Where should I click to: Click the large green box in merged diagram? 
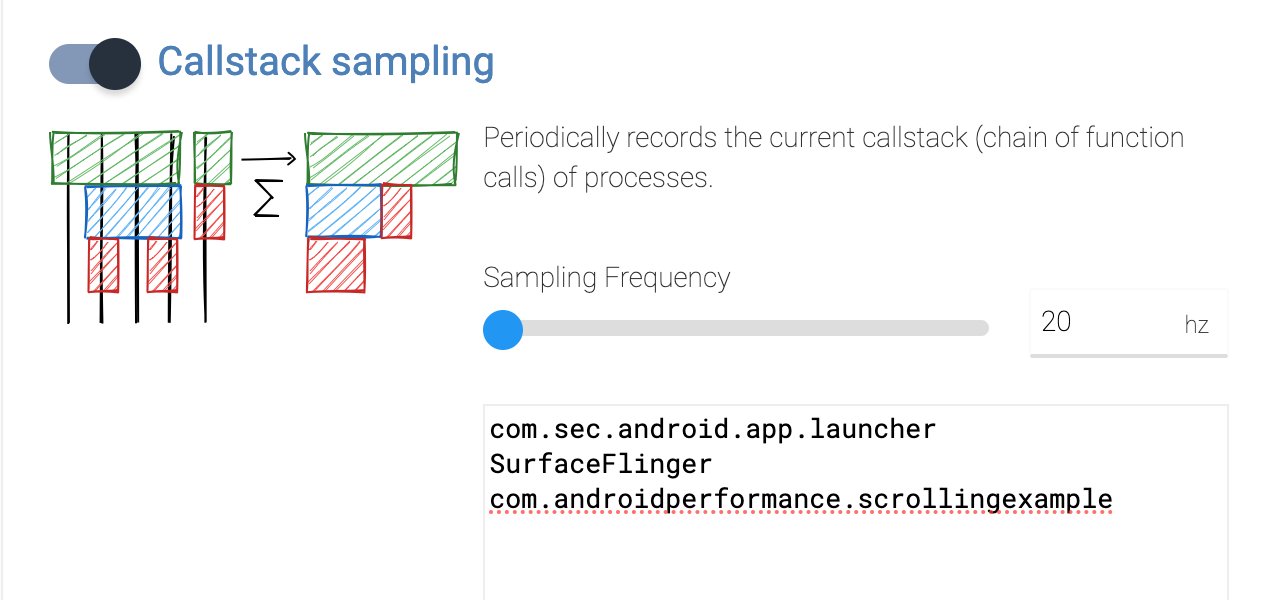(x=382, y=158)
